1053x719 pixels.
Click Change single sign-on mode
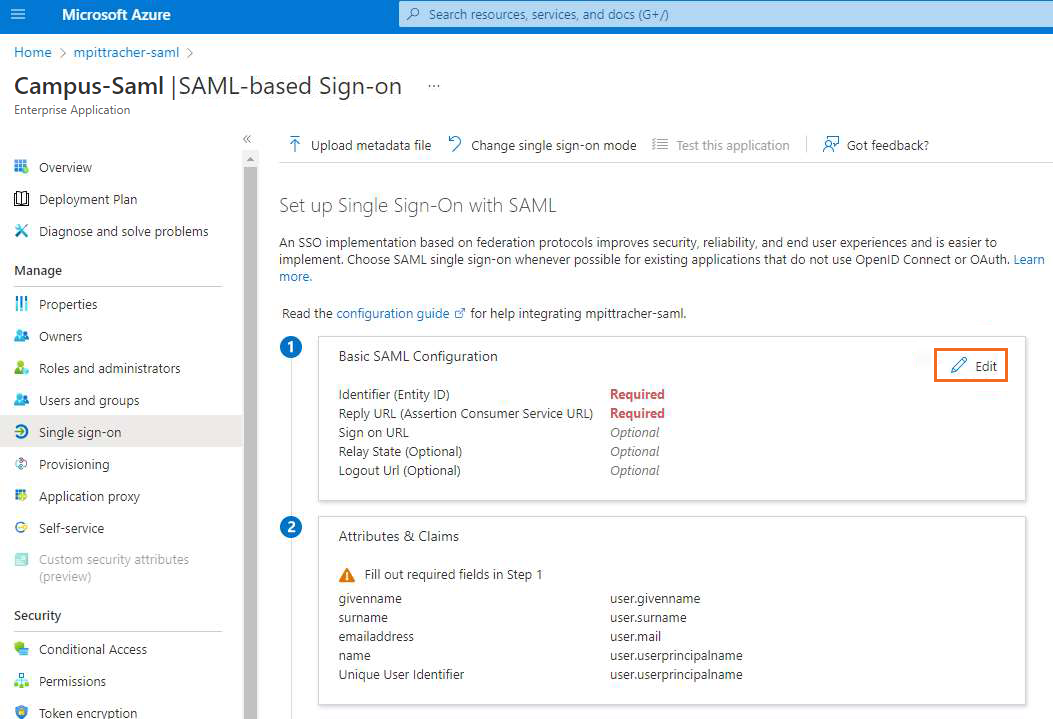point(543,145)
